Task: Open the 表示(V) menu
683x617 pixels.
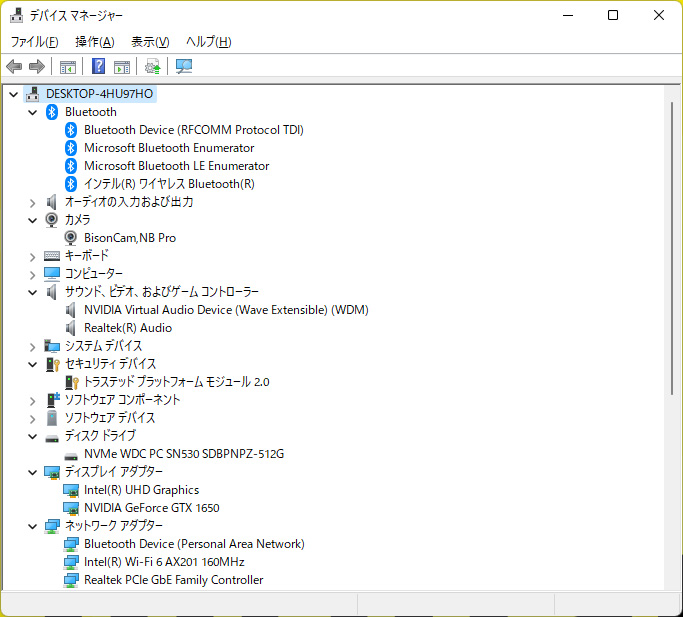Action: point(150,42)
